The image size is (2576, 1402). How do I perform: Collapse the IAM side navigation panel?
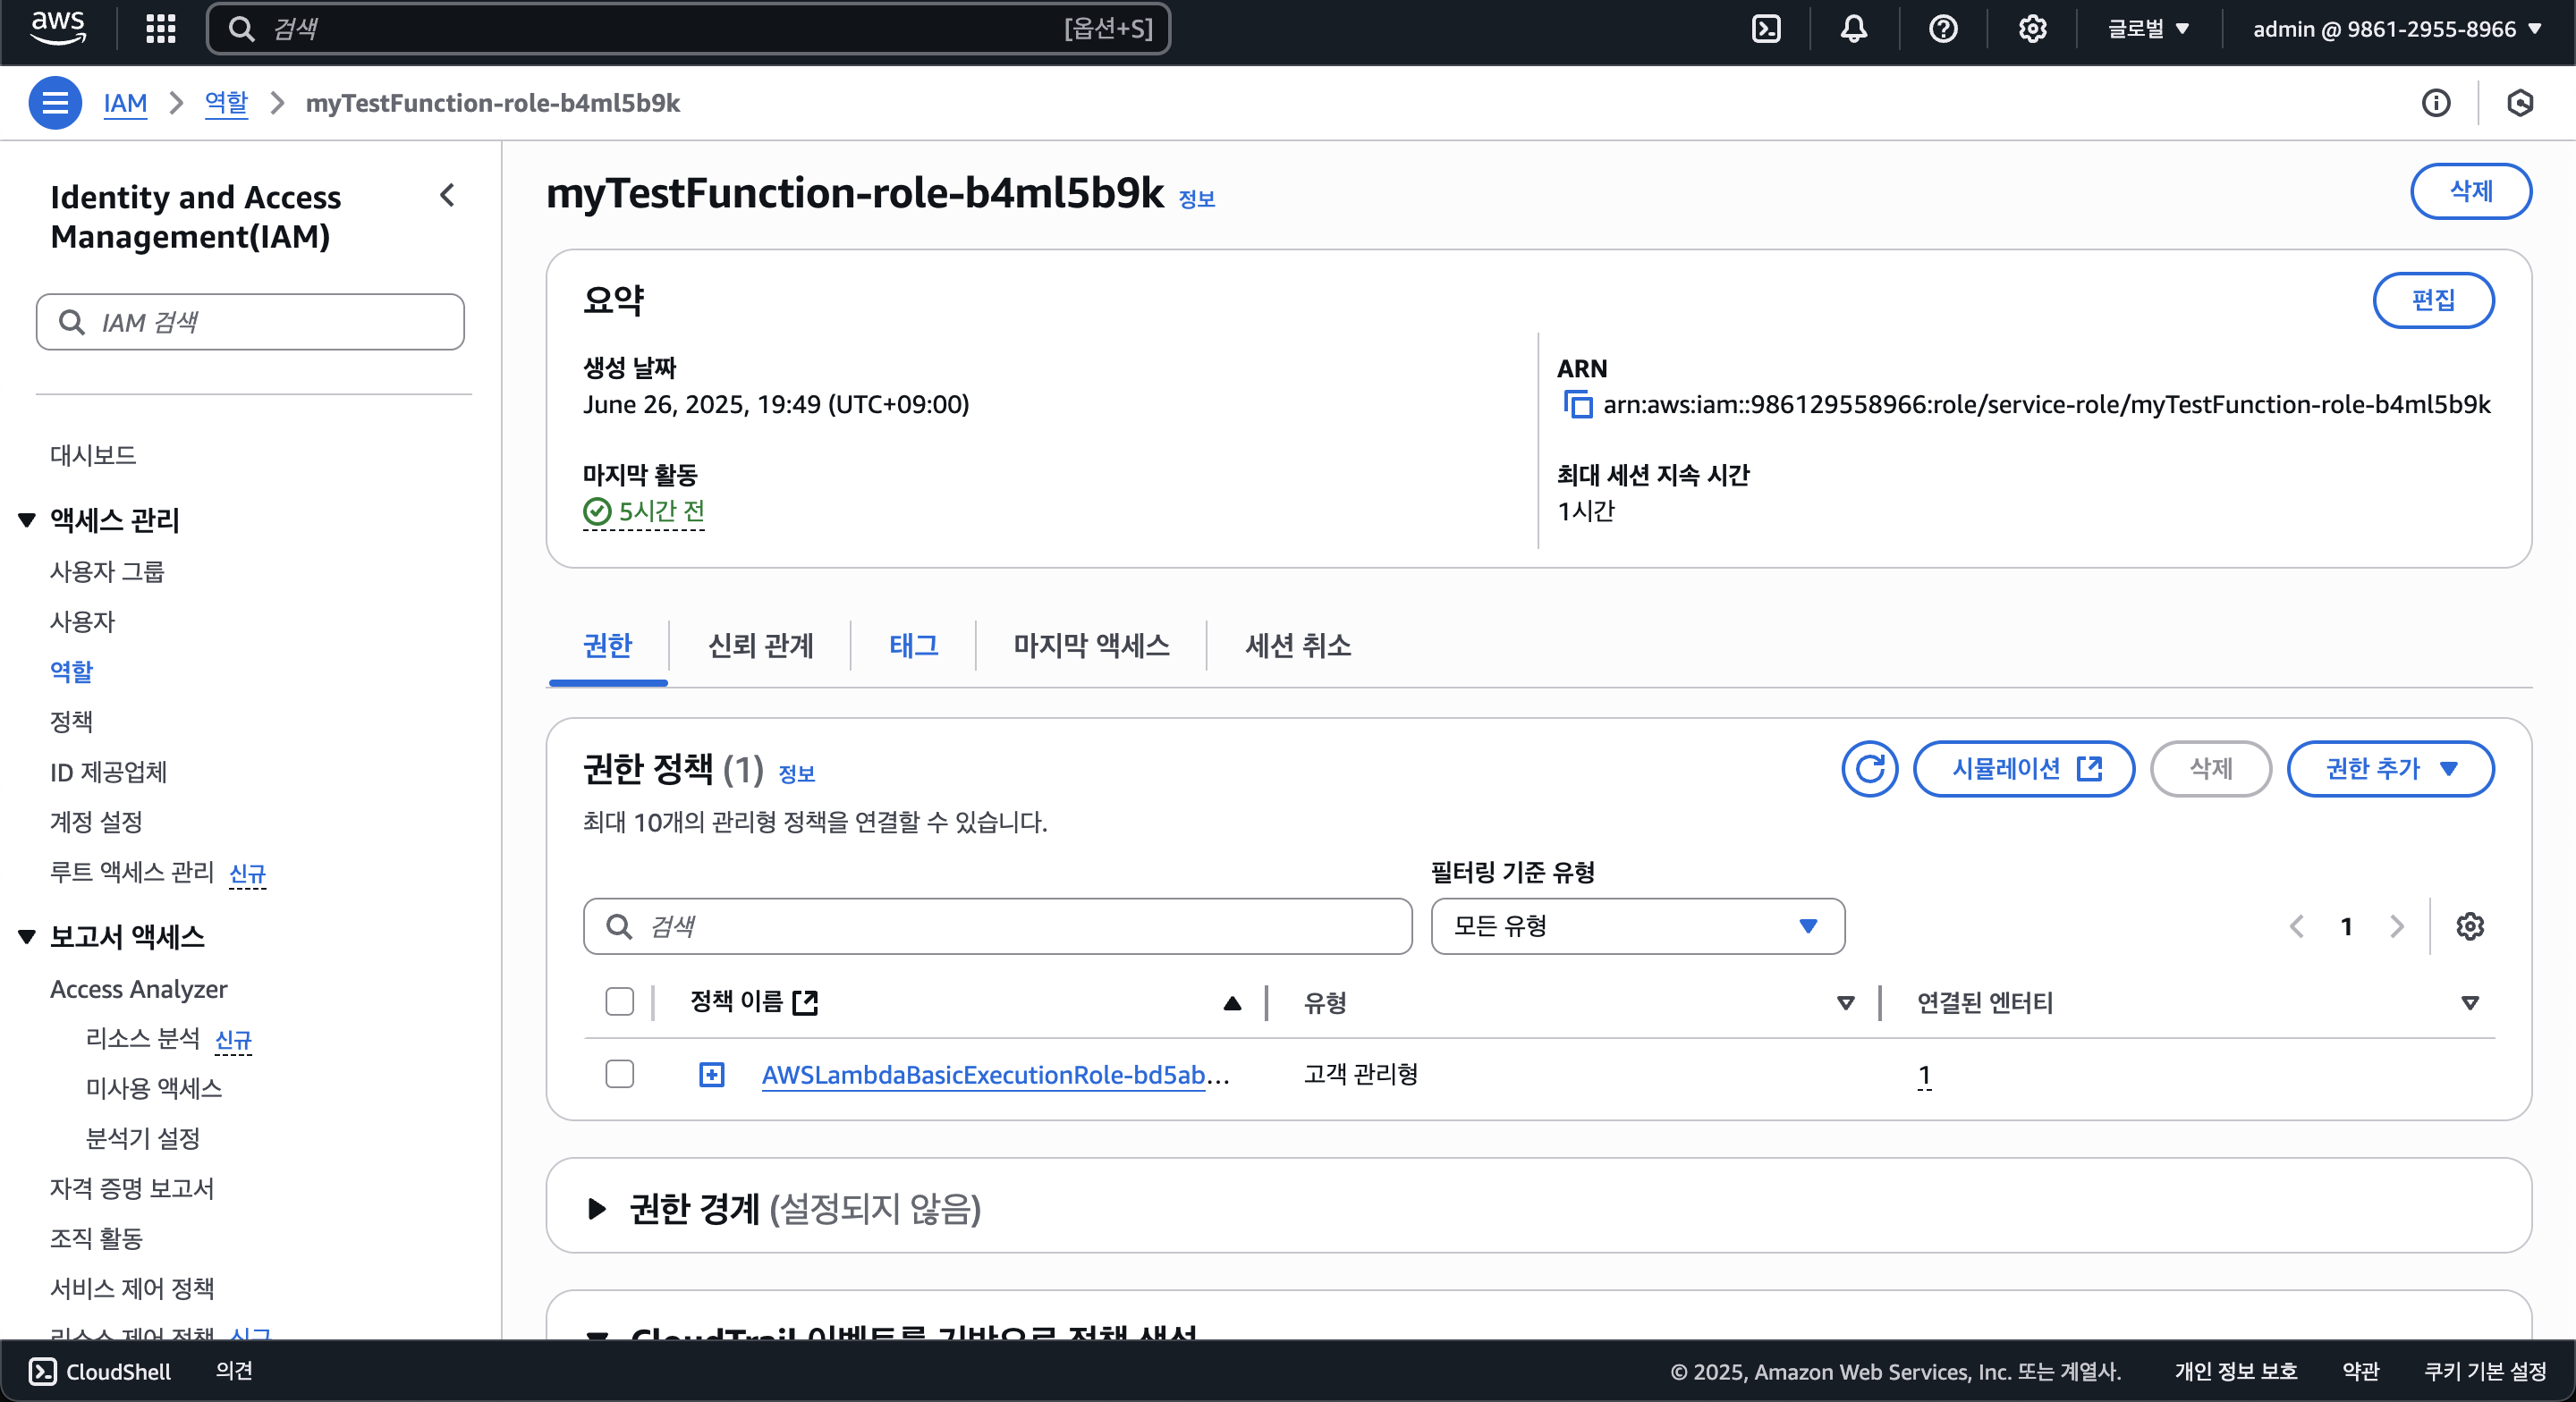coord(447,195)
